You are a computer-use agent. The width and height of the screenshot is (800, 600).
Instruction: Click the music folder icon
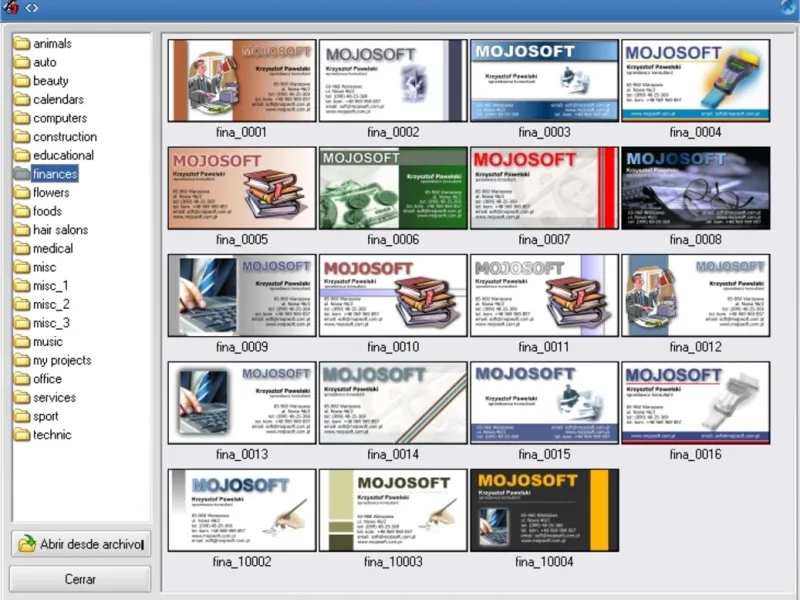coord(22,342)
